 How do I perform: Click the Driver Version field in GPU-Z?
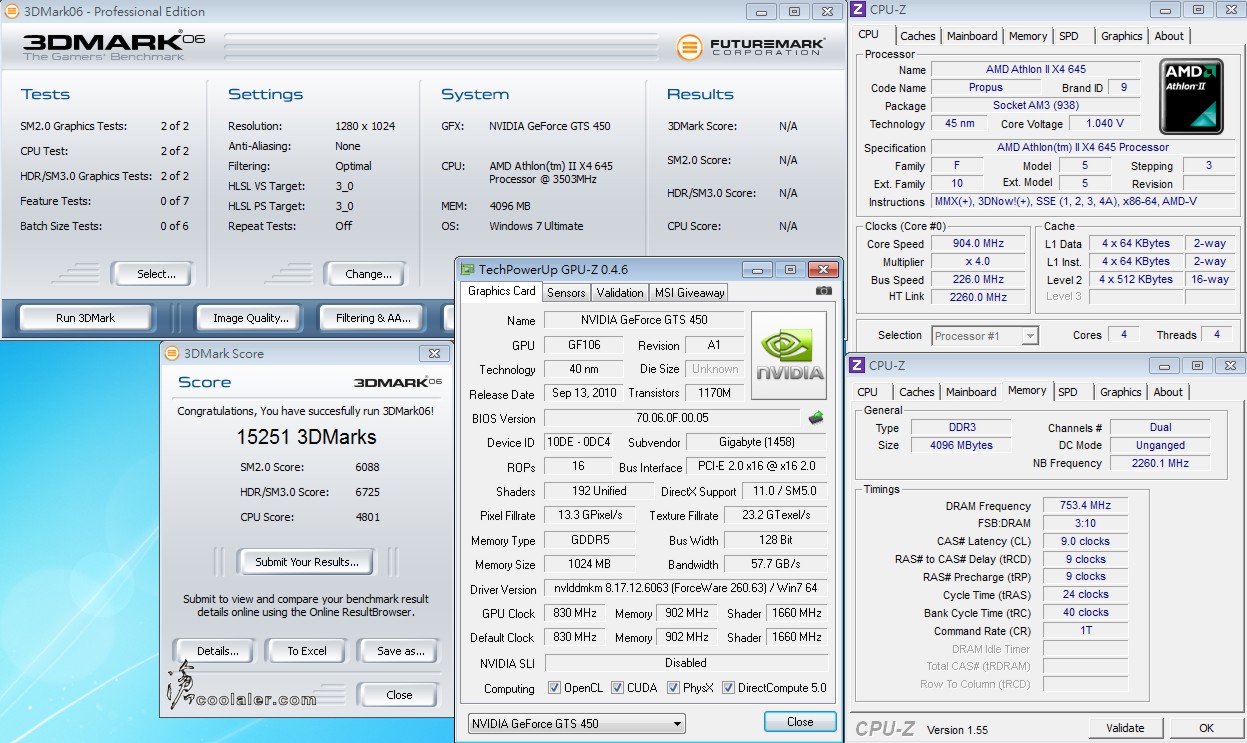click(x=686, y=589)
